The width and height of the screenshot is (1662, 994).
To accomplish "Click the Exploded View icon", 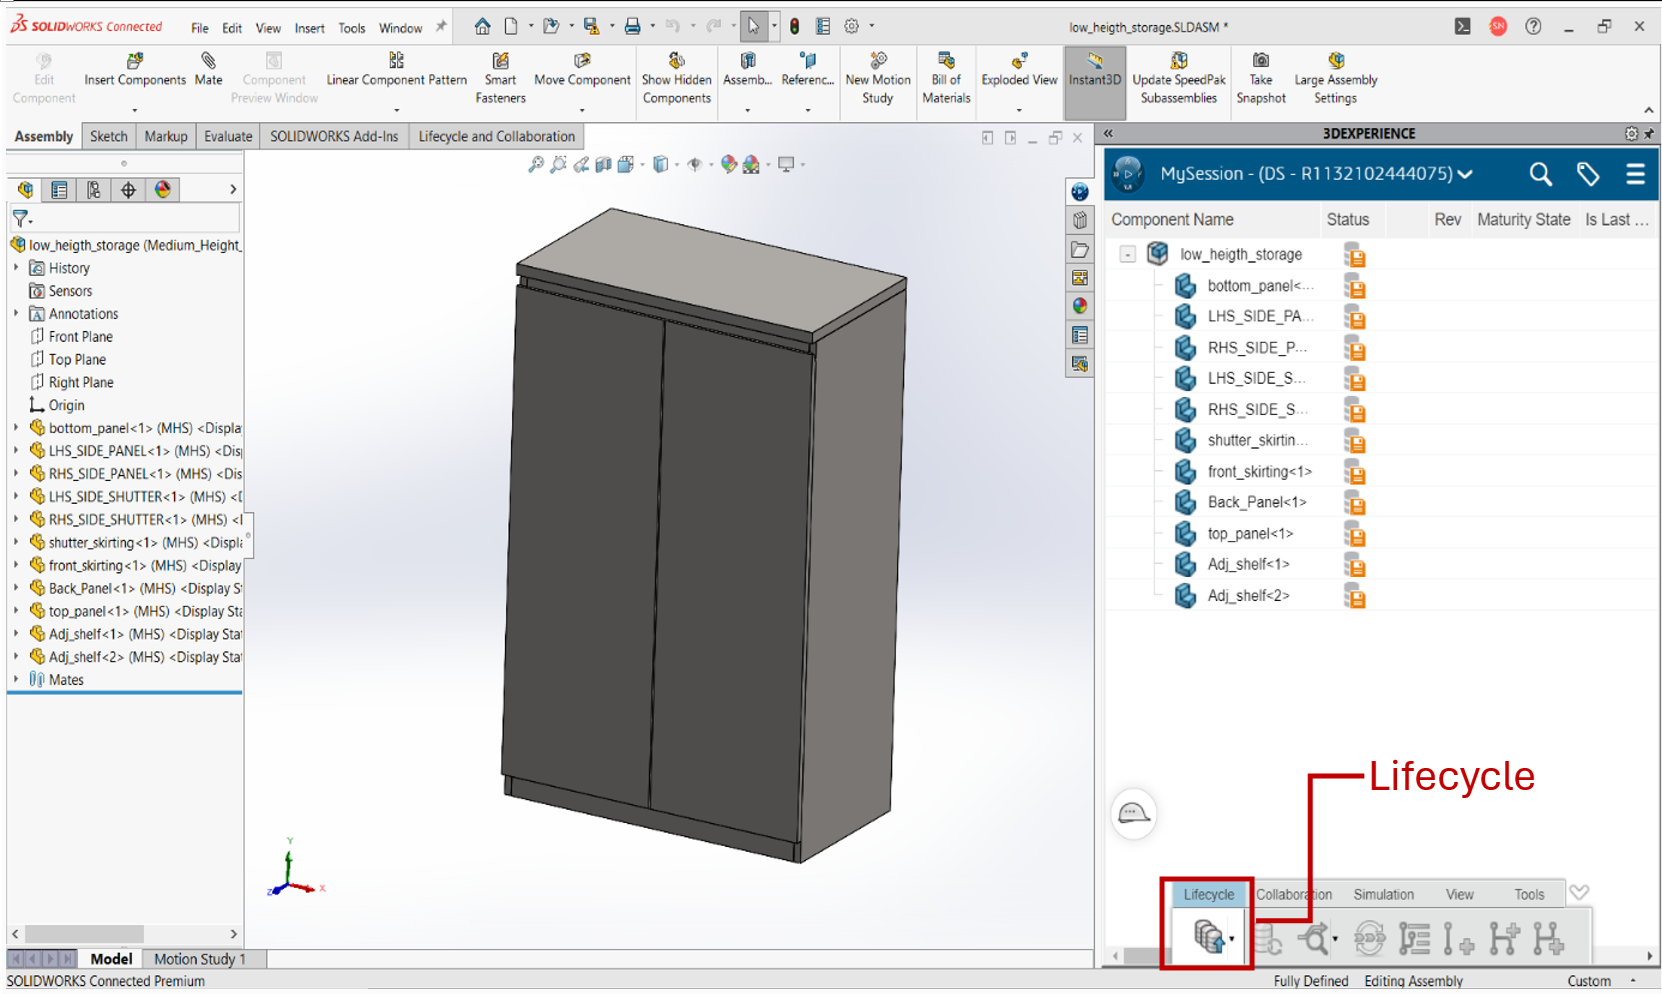I will 1019,62.
